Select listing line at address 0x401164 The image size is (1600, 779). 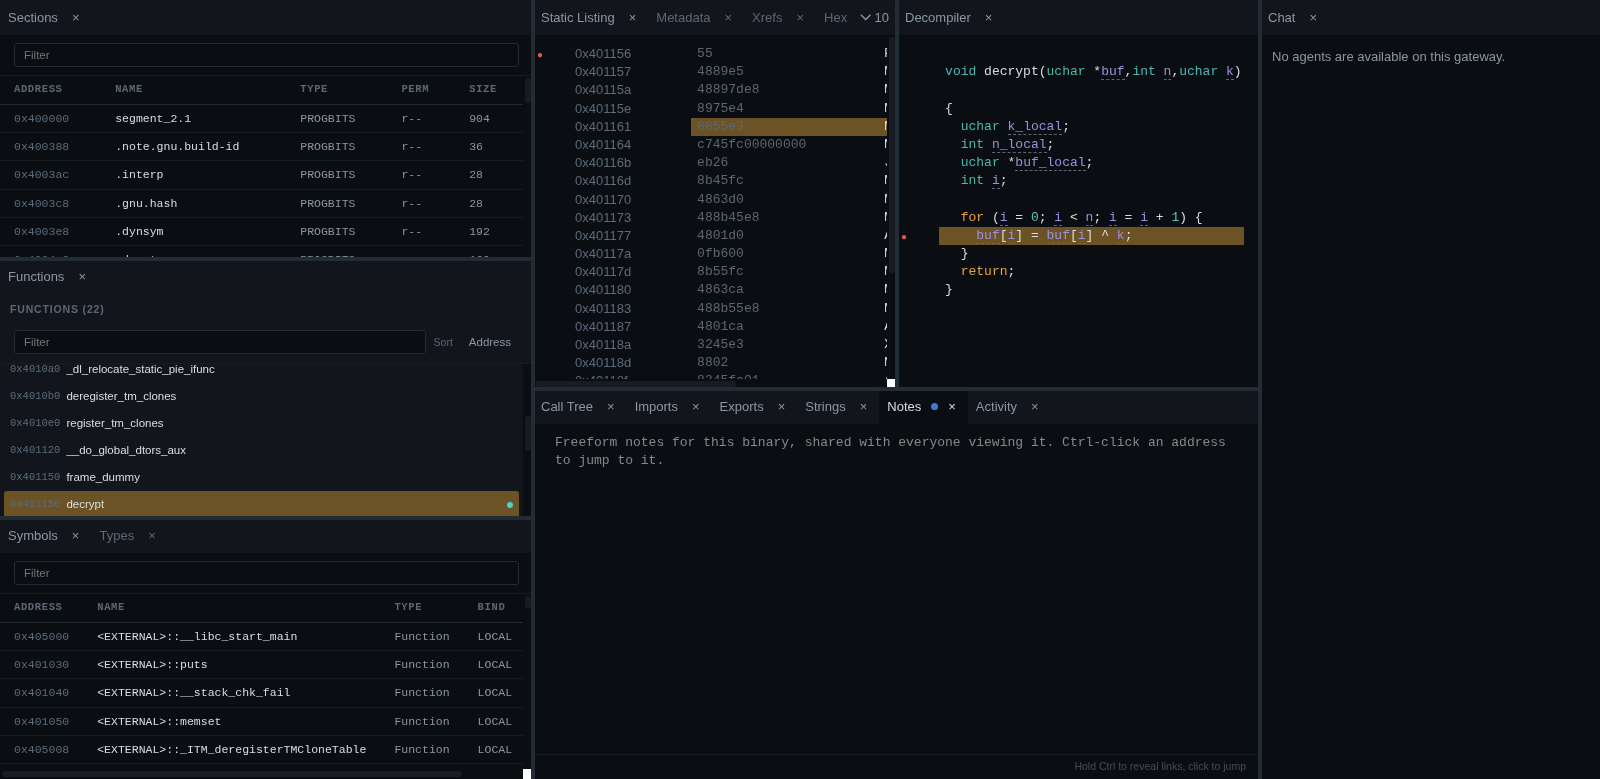click(x=712, y=145)
